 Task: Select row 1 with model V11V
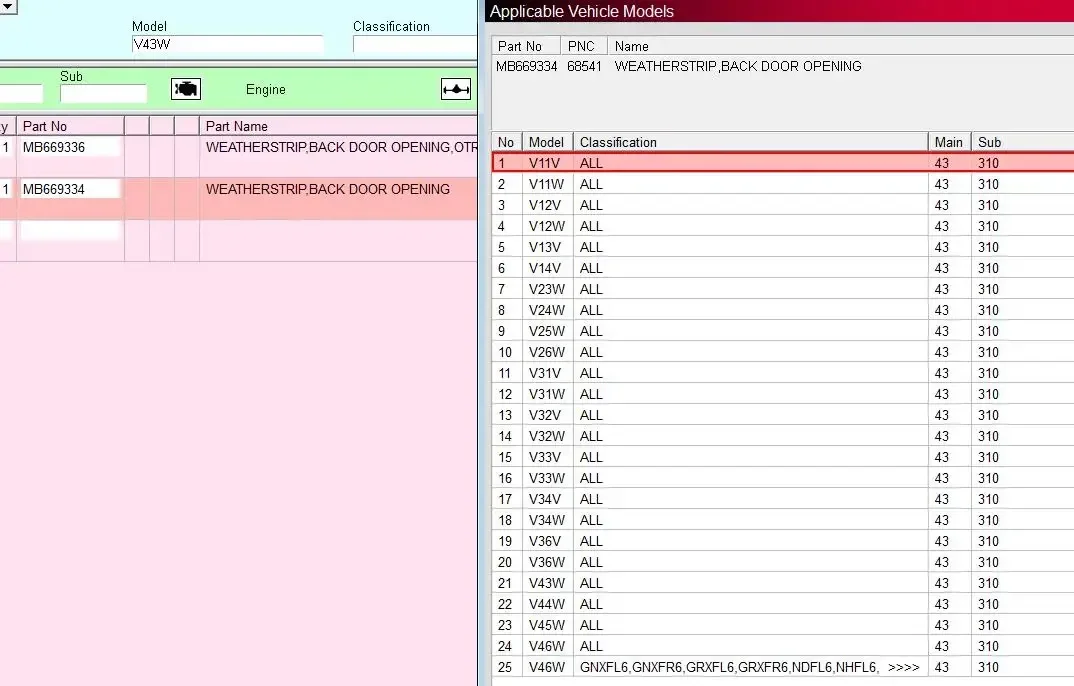click(x=783, y=163)
